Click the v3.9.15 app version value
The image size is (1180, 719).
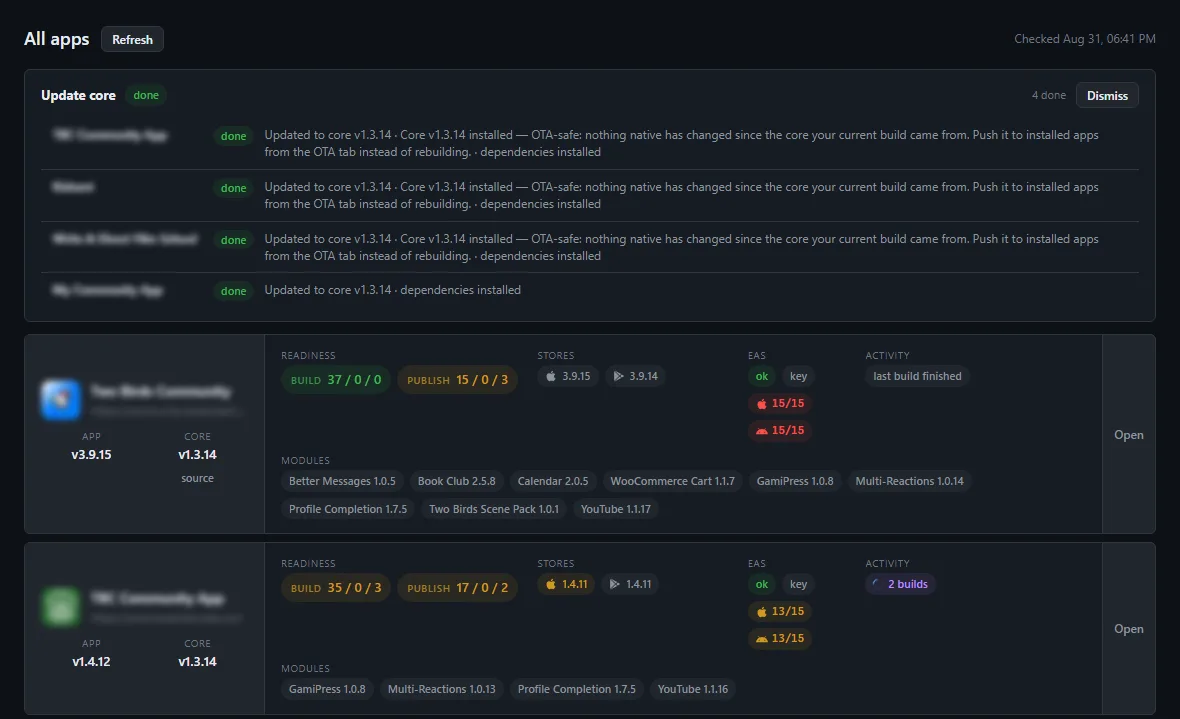click(x=91, y=455)
